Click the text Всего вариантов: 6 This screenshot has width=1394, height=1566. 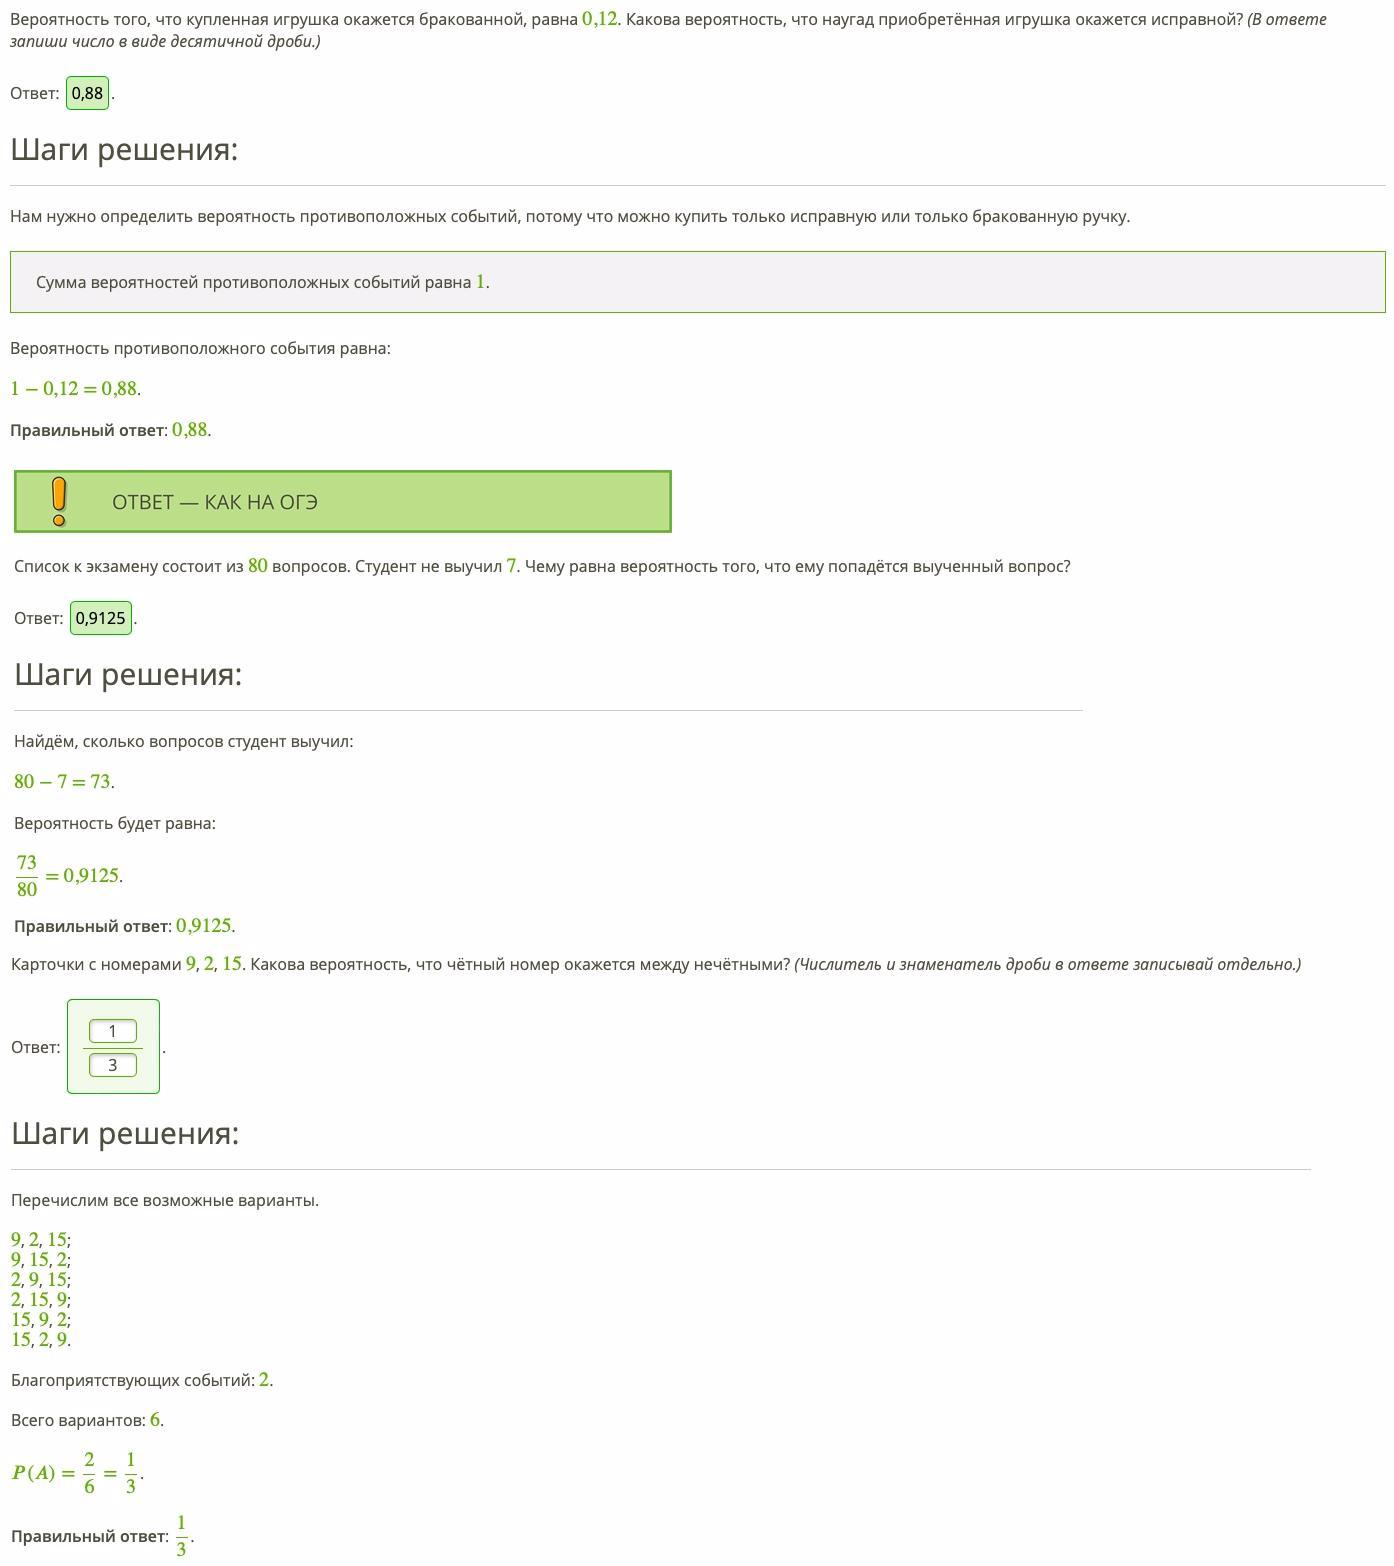[x=88, y=1420]
